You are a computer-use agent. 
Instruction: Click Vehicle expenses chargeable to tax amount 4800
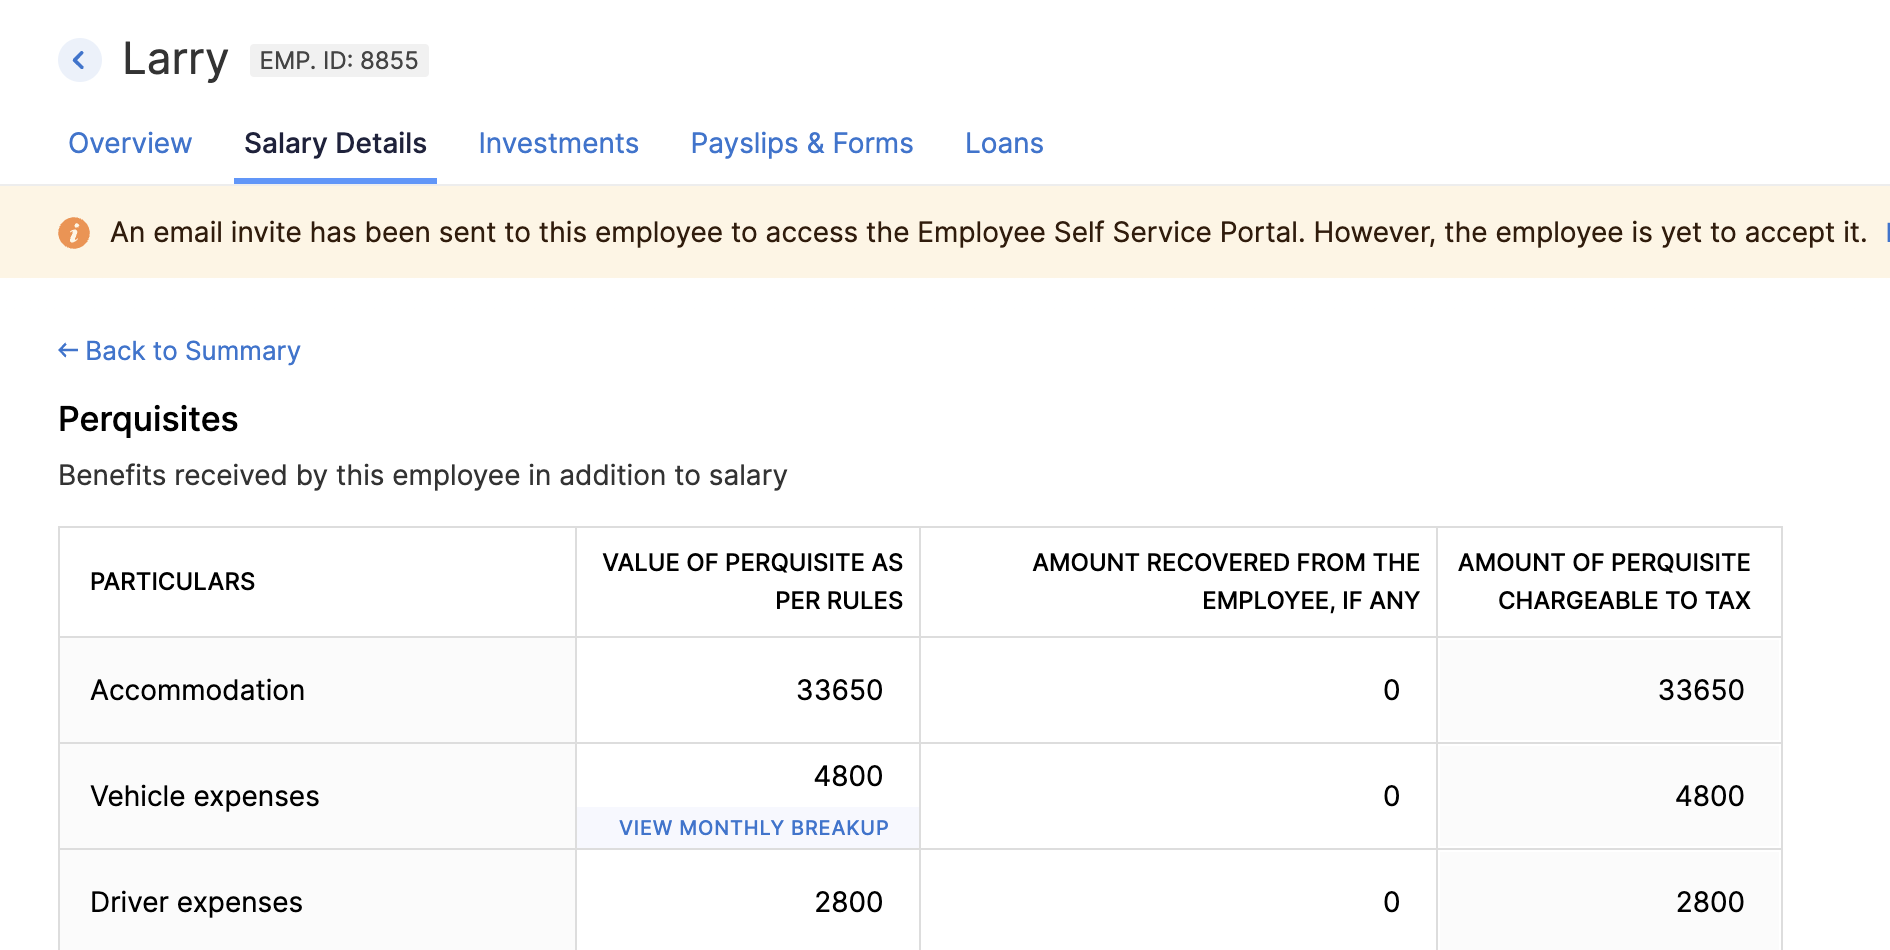click(1710, 796)
